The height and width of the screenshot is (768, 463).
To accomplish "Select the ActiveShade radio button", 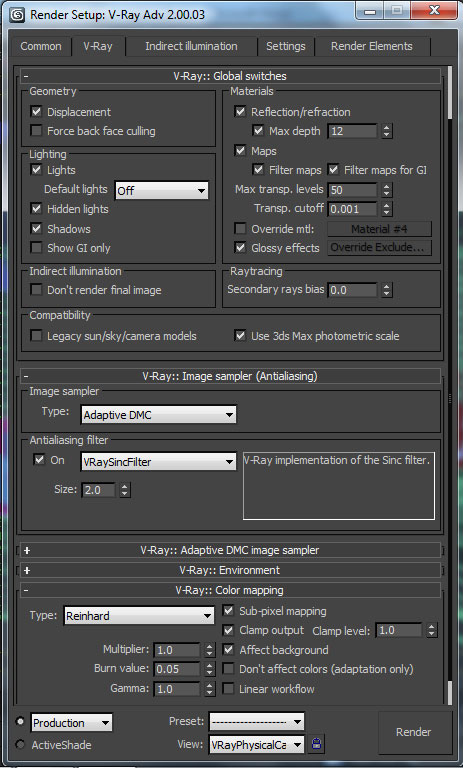I will tap(20, 744).
